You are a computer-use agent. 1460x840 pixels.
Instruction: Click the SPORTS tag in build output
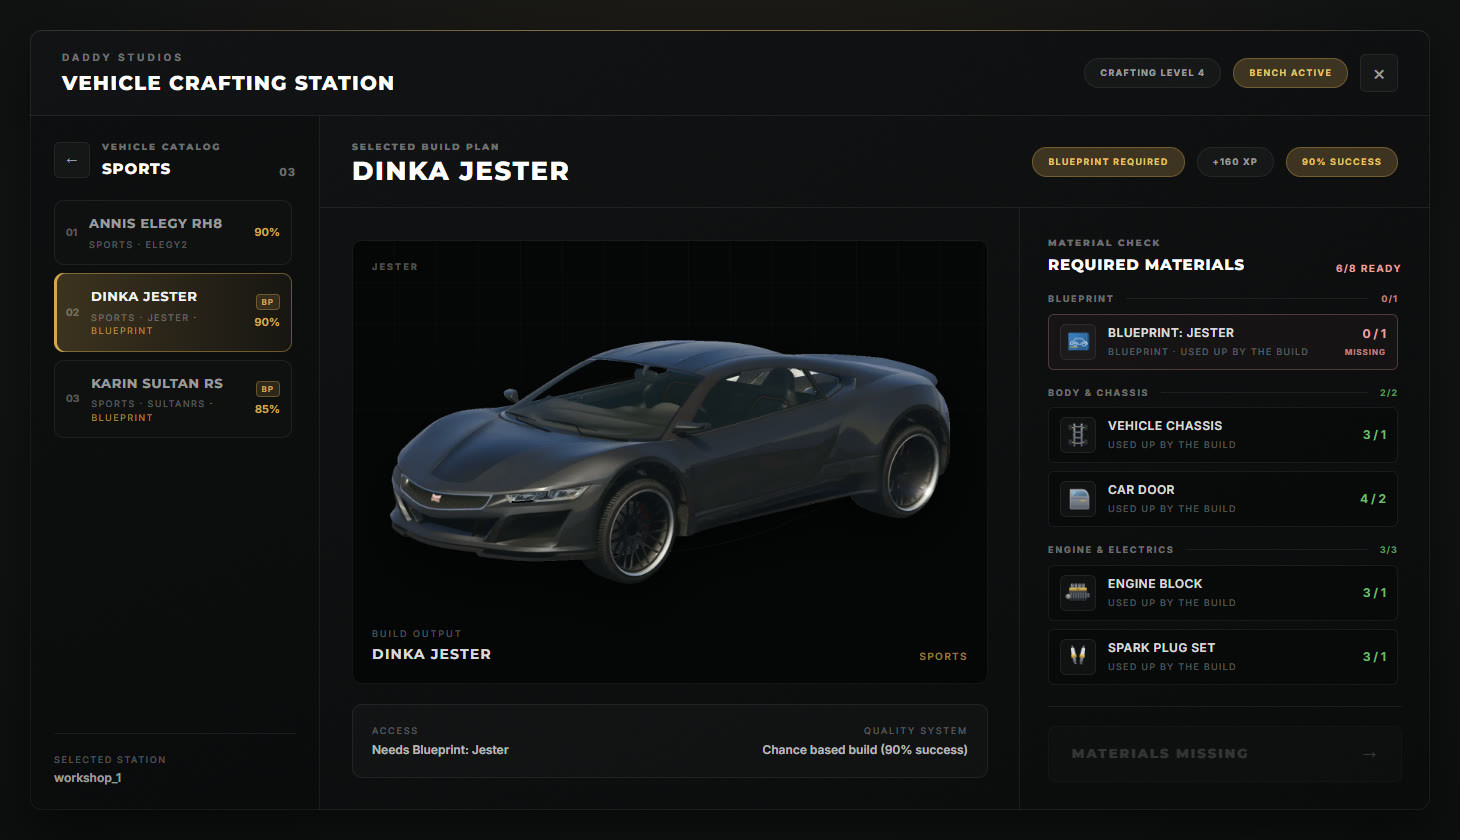point(943,657)
